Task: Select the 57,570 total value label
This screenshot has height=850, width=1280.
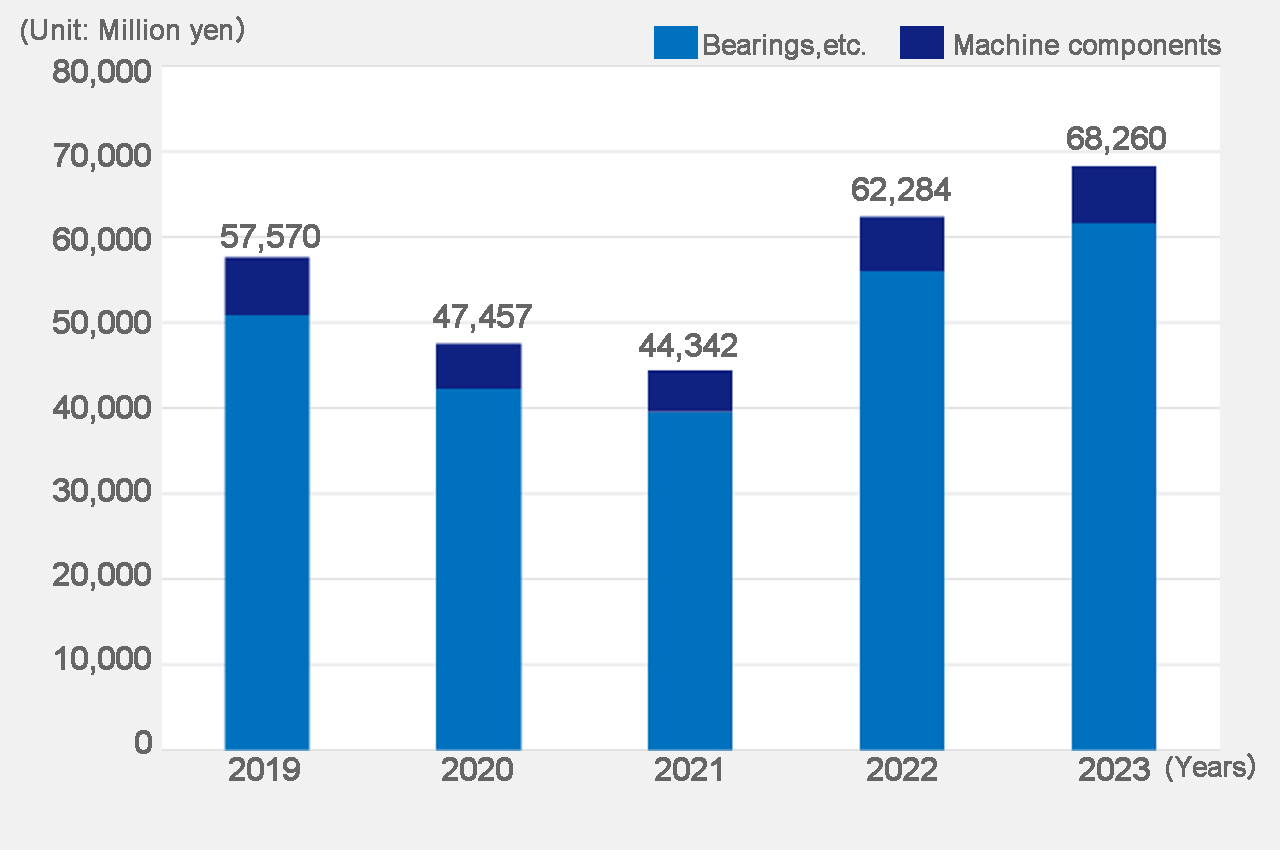Action: coord(270,237)
